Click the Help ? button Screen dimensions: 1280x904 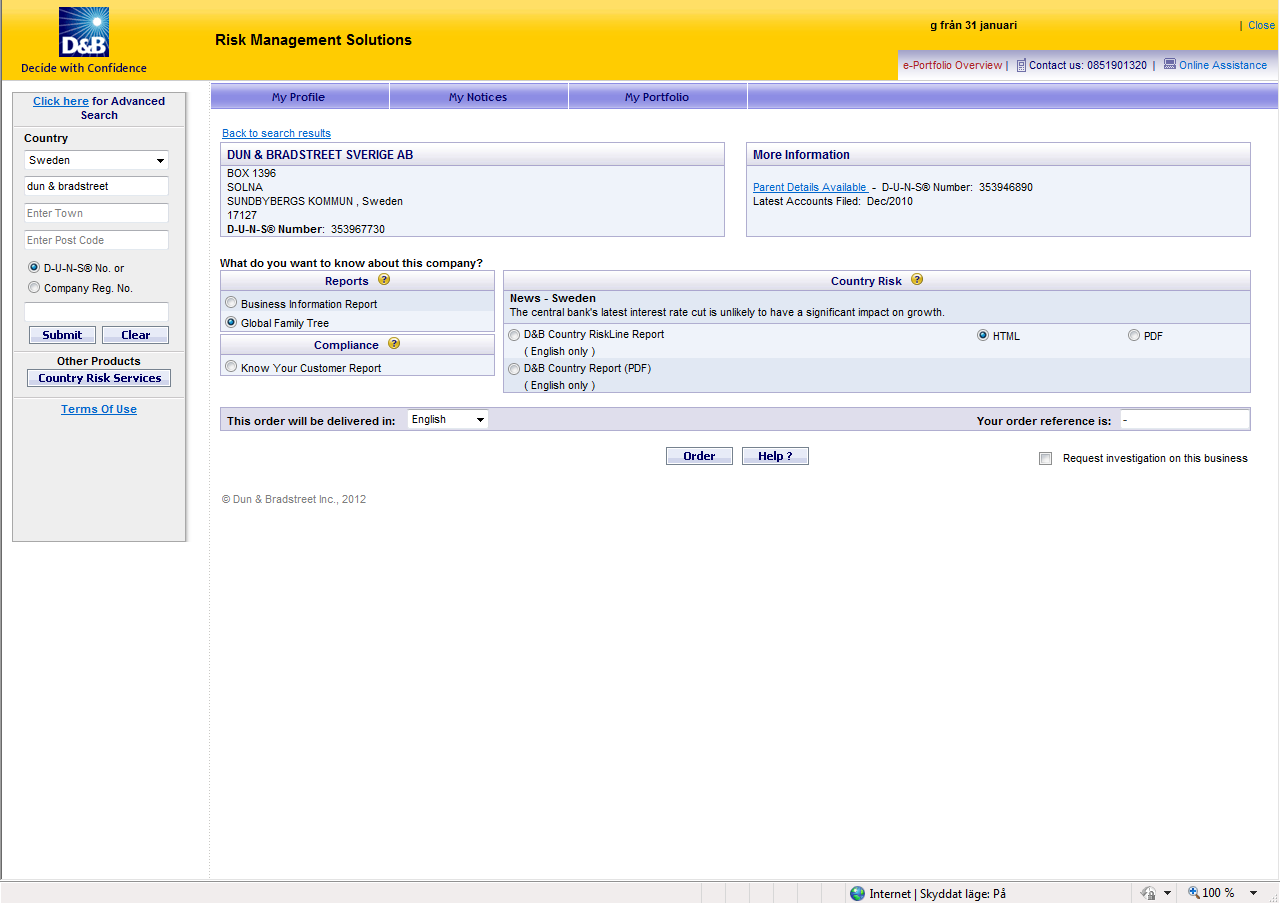pyautogui.click(x=775, y=456)
